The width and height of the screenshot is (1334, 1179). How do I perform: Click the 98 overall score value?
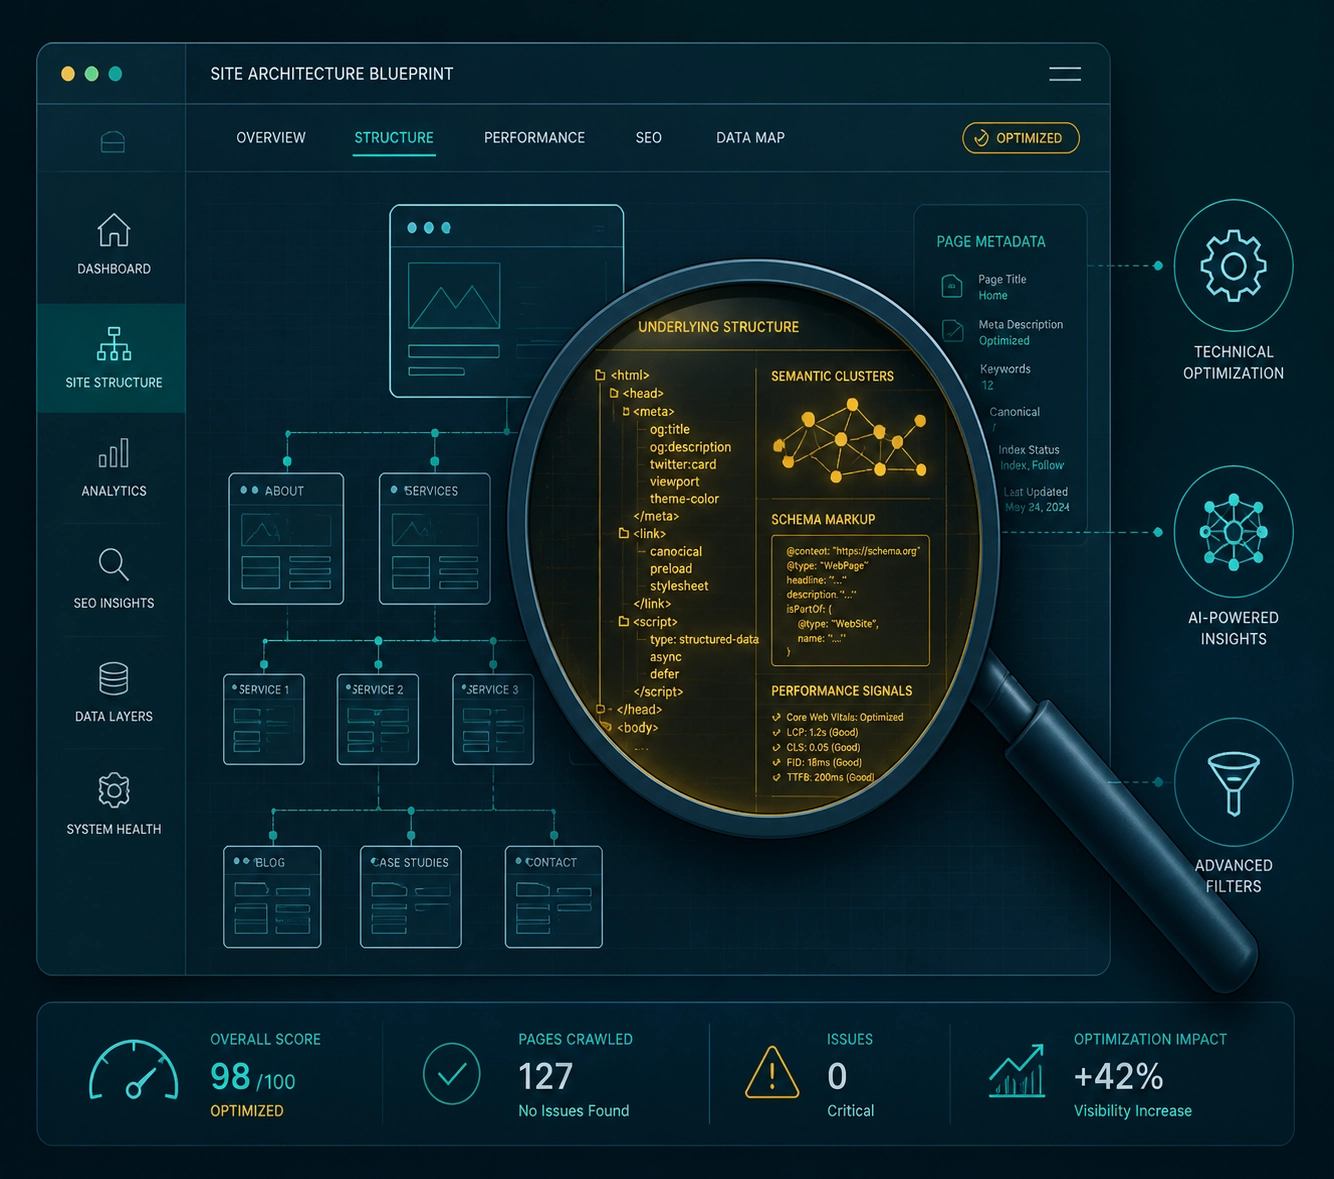[x=230, y=1077]
